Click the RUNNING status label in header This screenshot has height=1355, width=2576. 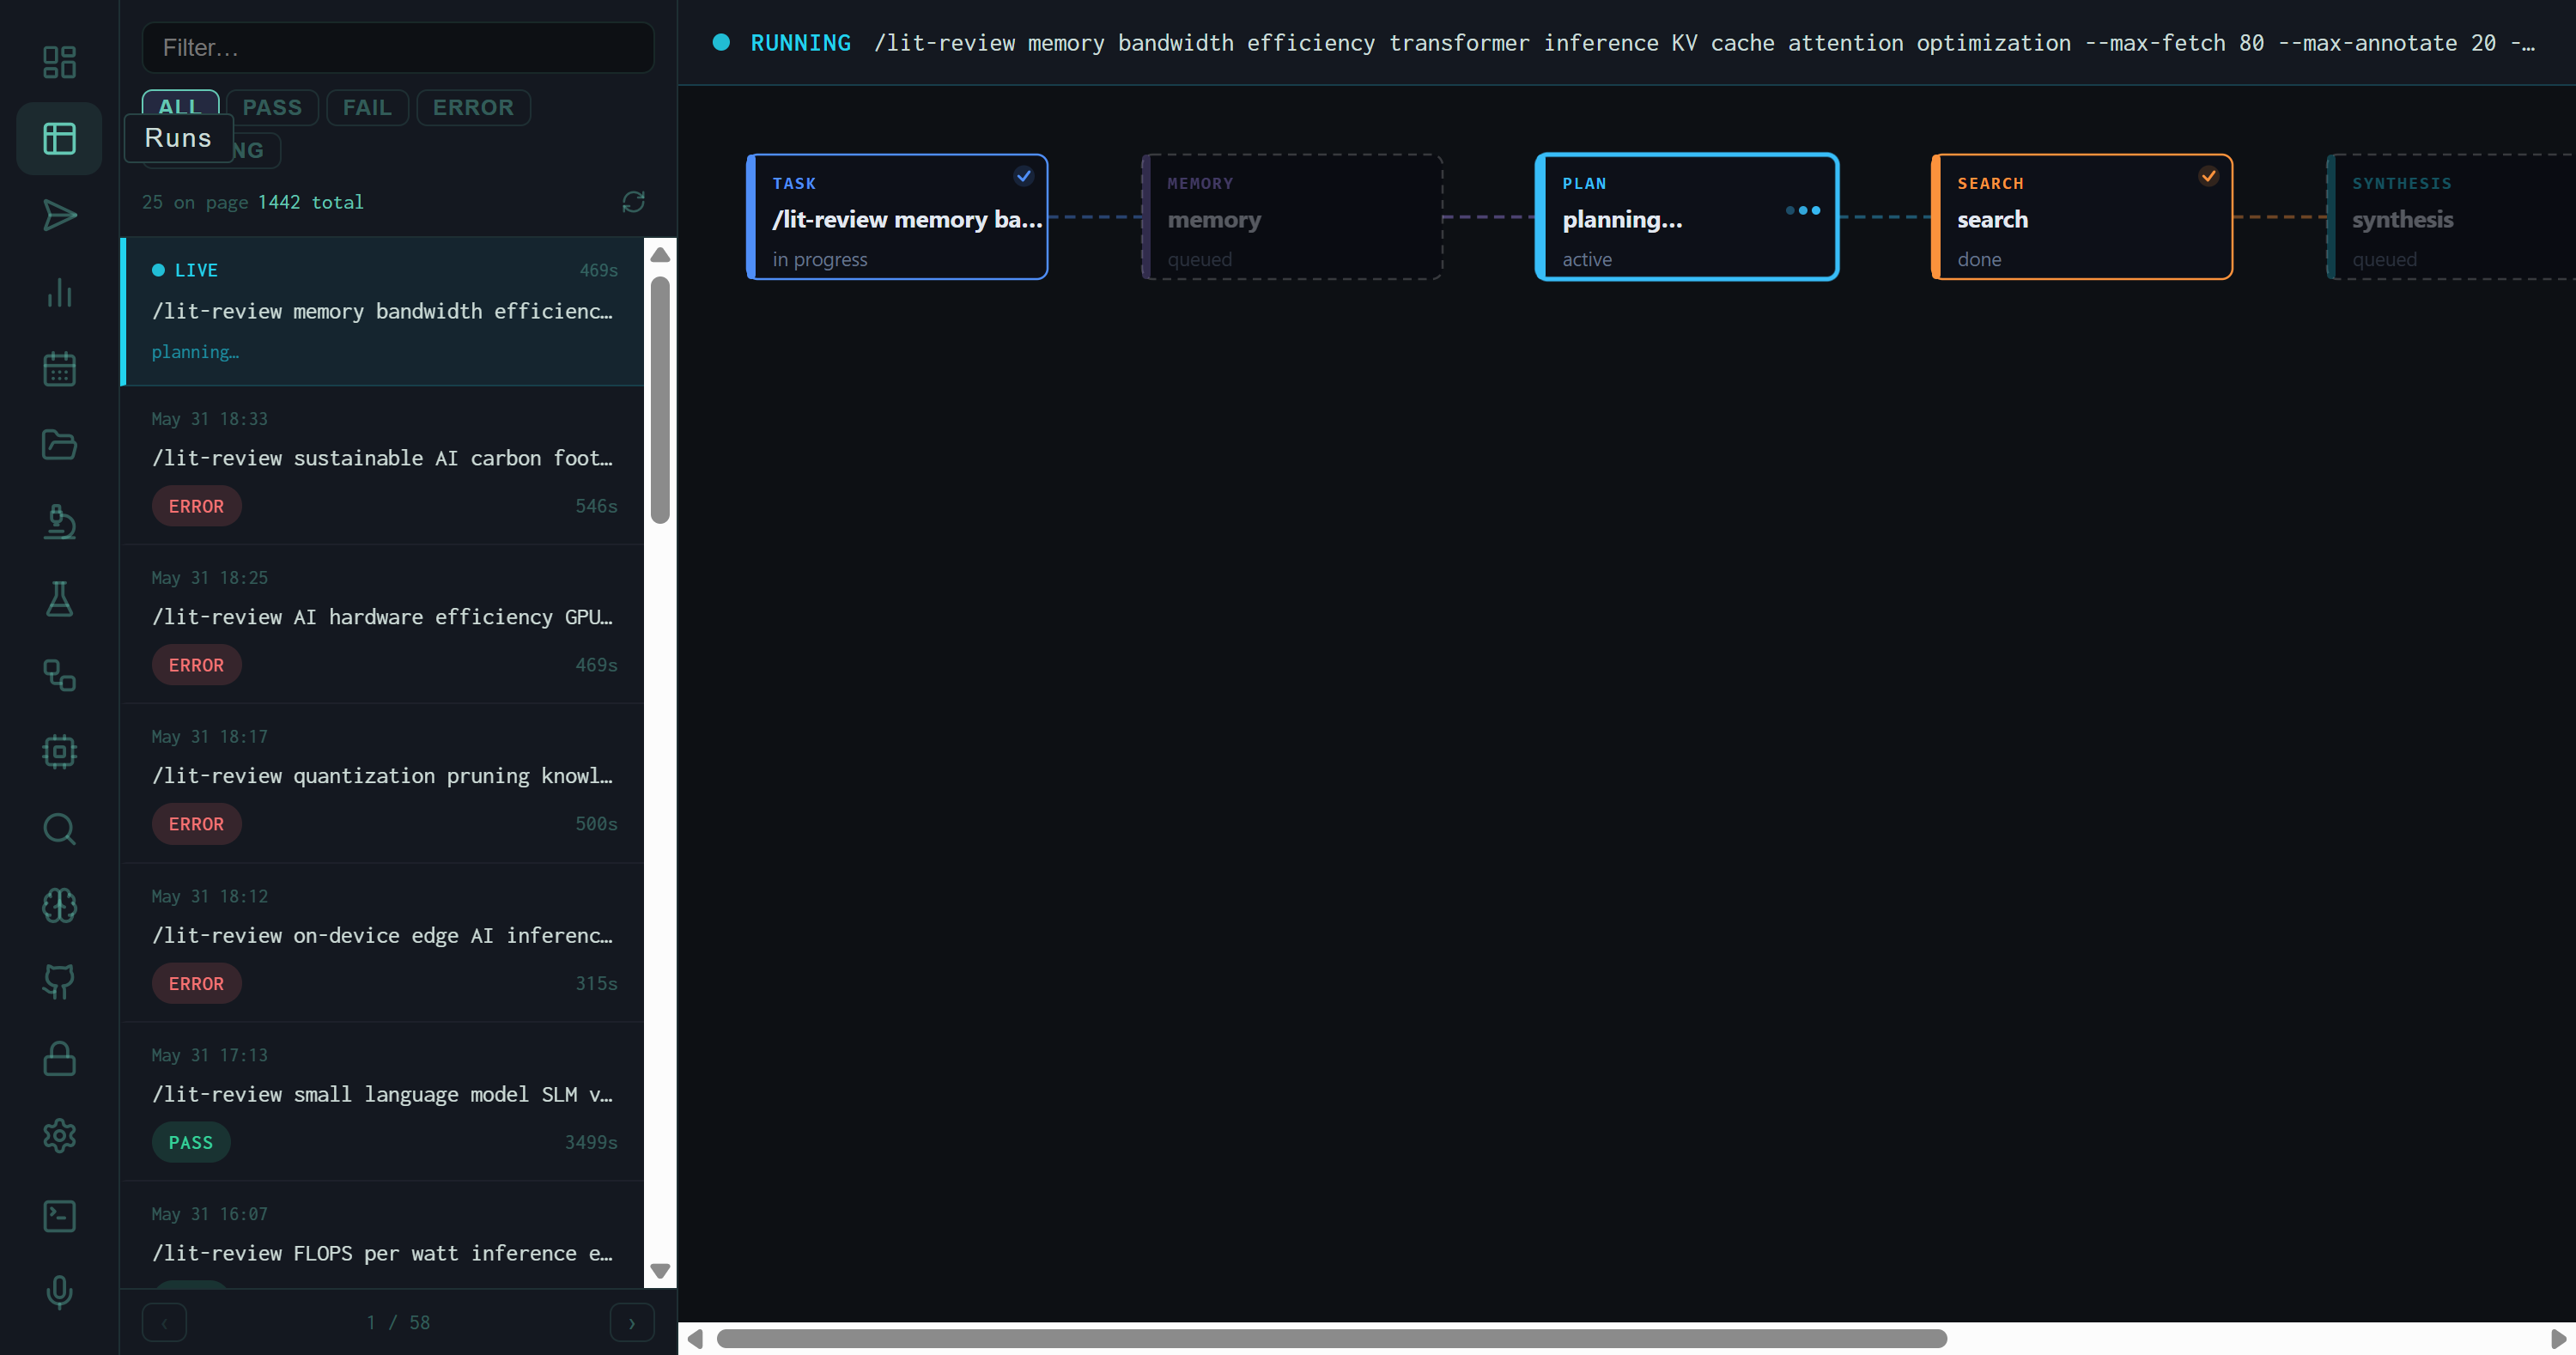click(x=800, y=43)
